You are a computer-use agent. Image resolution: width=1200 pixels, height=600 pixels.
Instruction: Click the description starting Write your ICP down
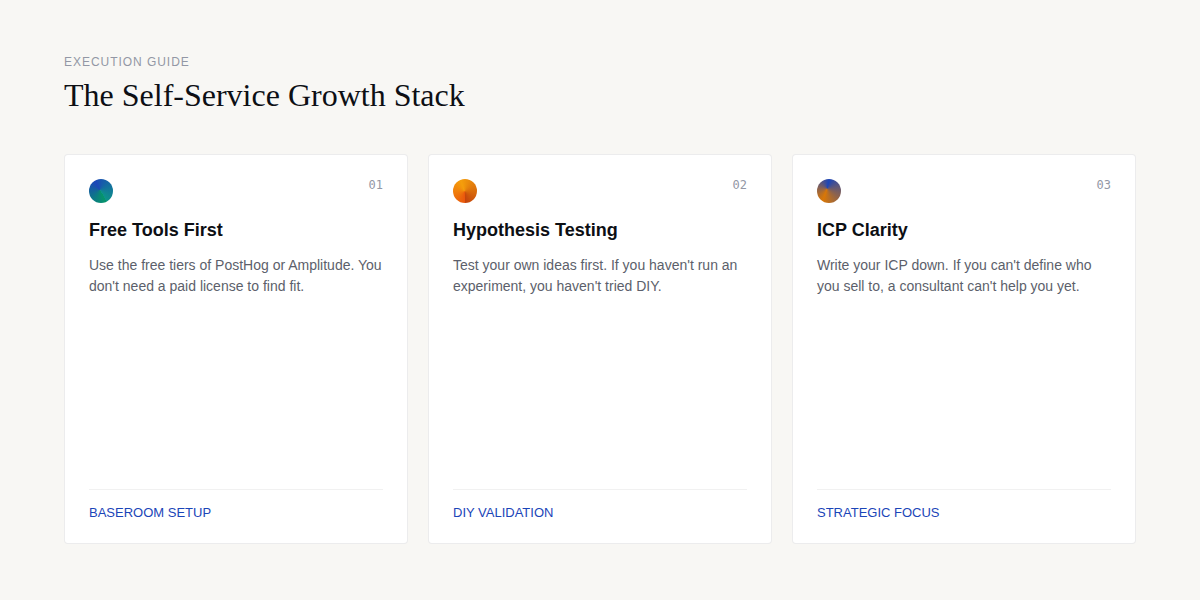click(954, 276)
